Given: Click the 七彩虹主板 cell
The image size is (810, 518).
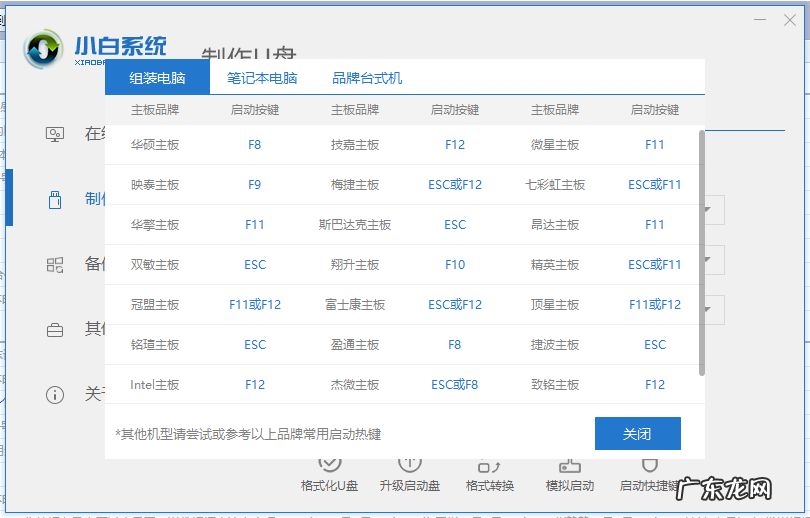Looking at the screenshot, I should click(x=555, y=185).
